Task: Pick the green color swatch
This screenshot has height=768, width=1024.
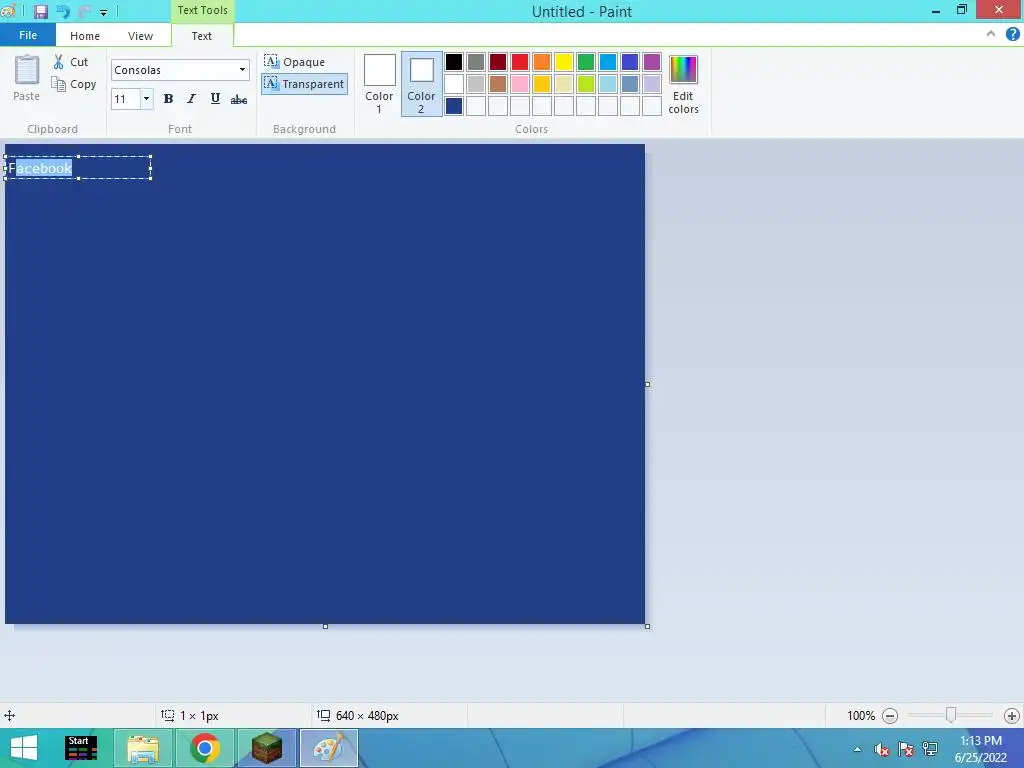Action: click(x=586, y=62)
